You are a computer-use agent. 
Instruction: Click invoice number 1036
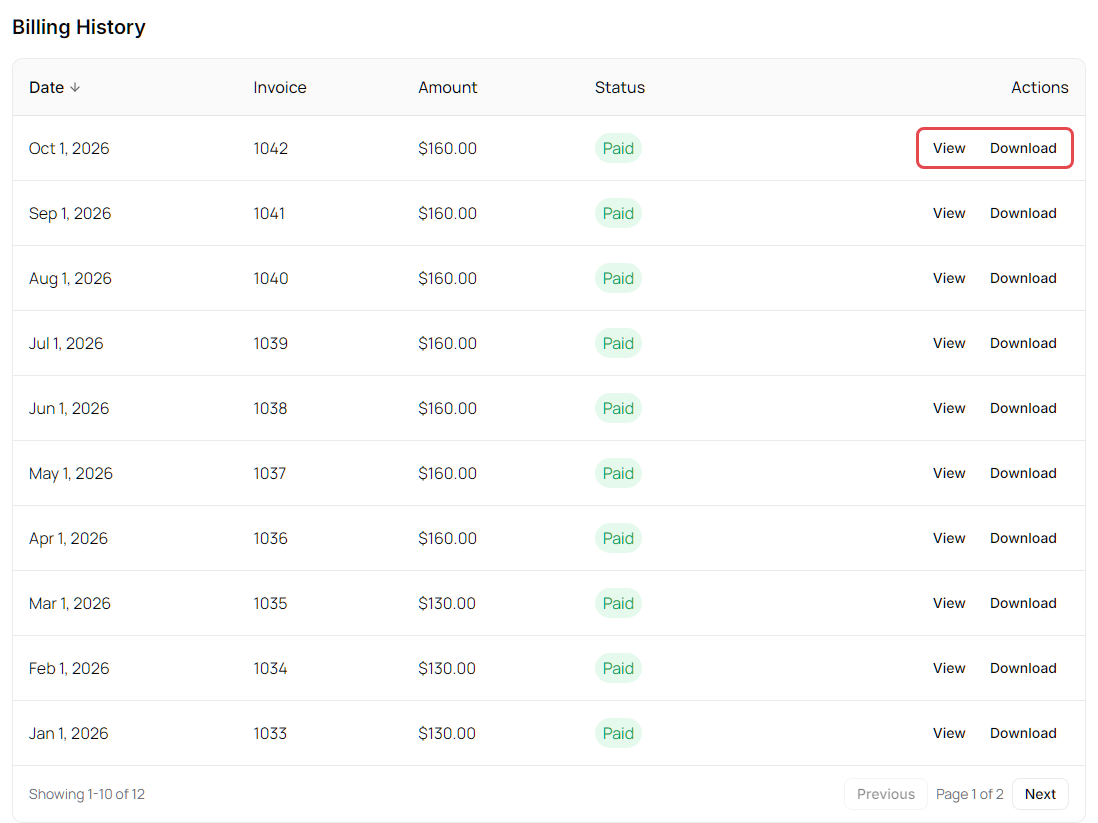270,539
